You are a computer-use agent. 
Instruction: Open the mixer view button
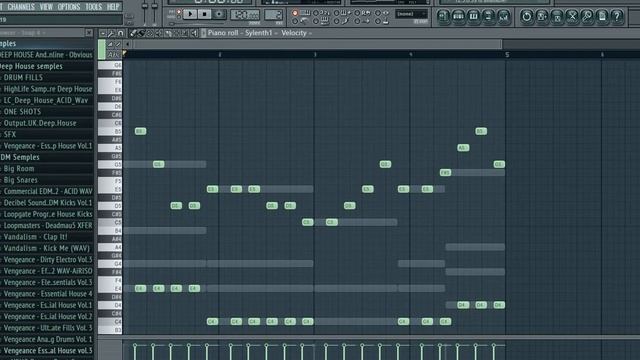coord(504,16)
